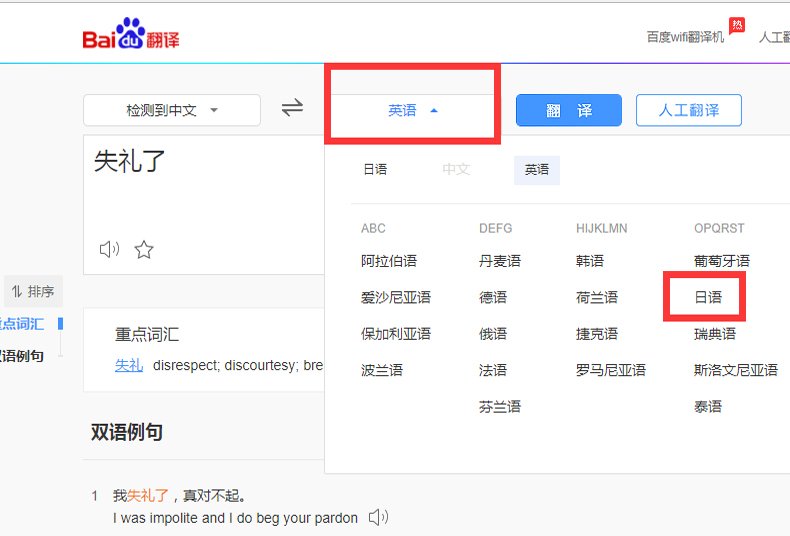Select 葡萄牙语 from the language list
The image size is (790, 536).
tap(722, 261)
